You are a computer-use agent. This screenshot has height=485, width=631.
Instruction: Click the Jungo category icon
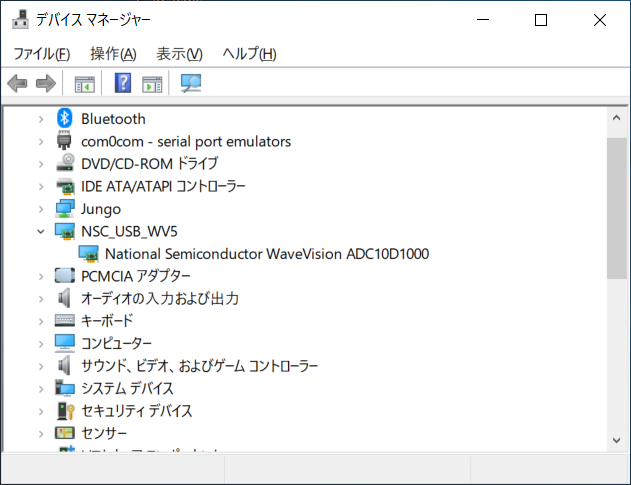65,208
